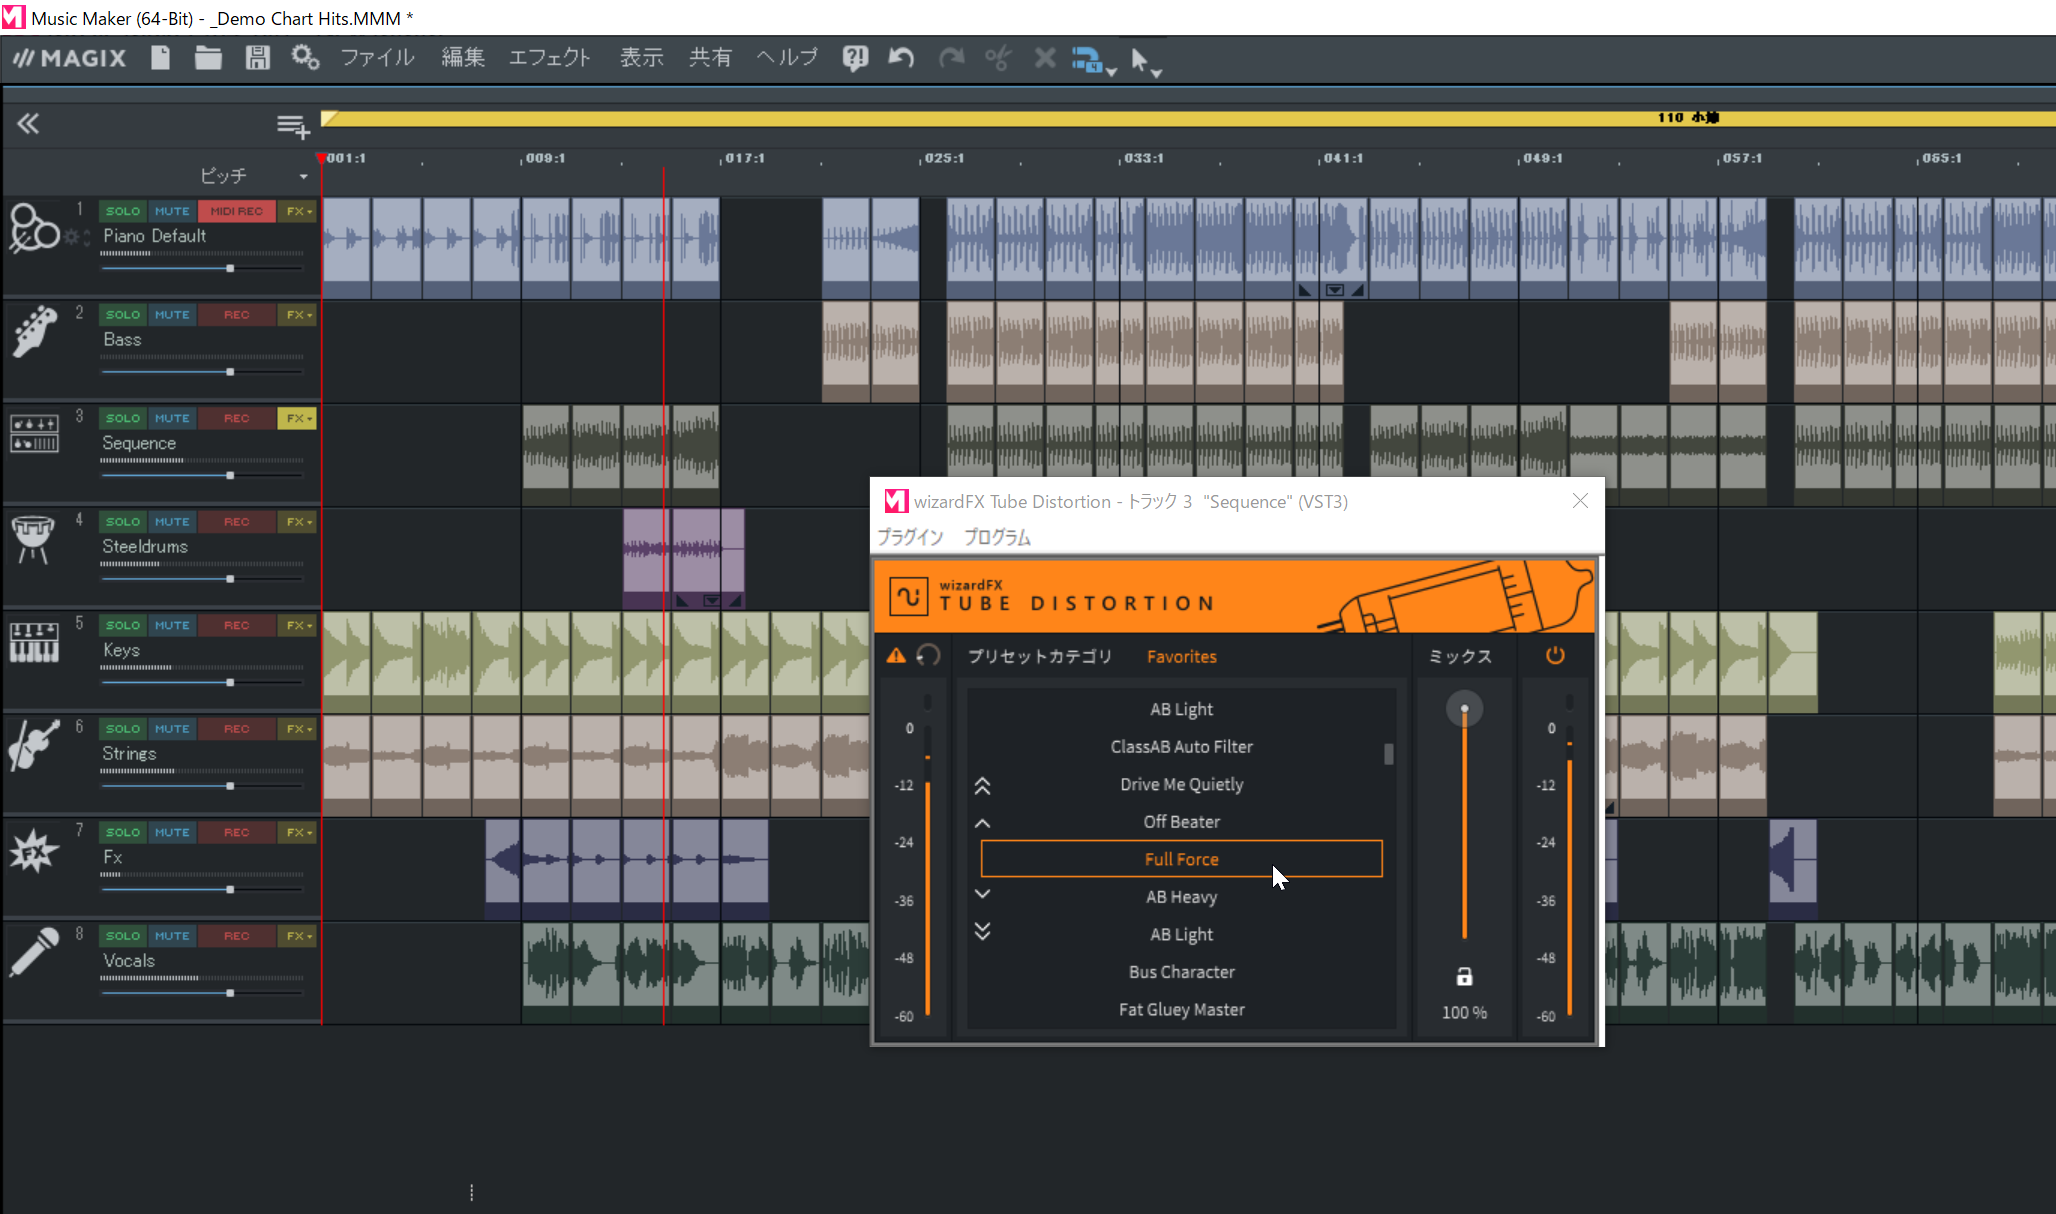
Task: Open the 編集 menu
Action: (x=463, y=58)
